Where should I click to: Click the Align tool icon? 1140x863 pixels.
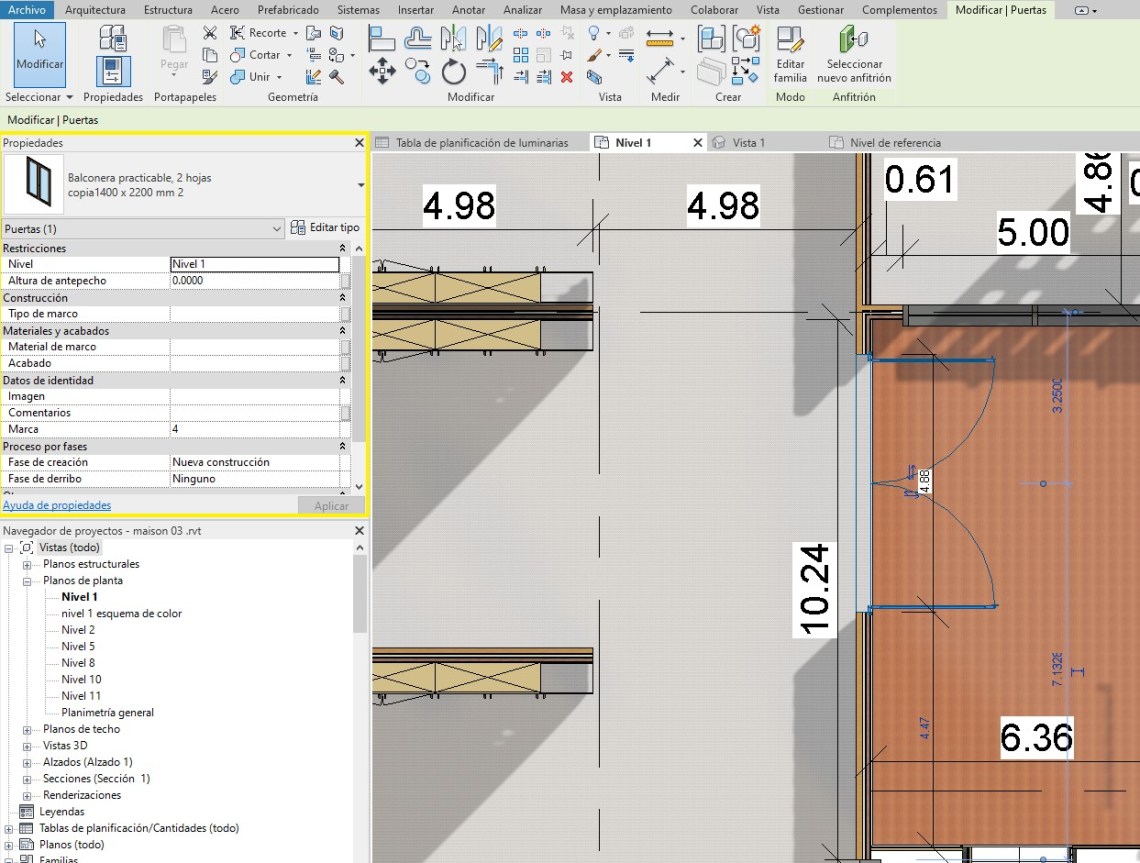coord(382,39)
